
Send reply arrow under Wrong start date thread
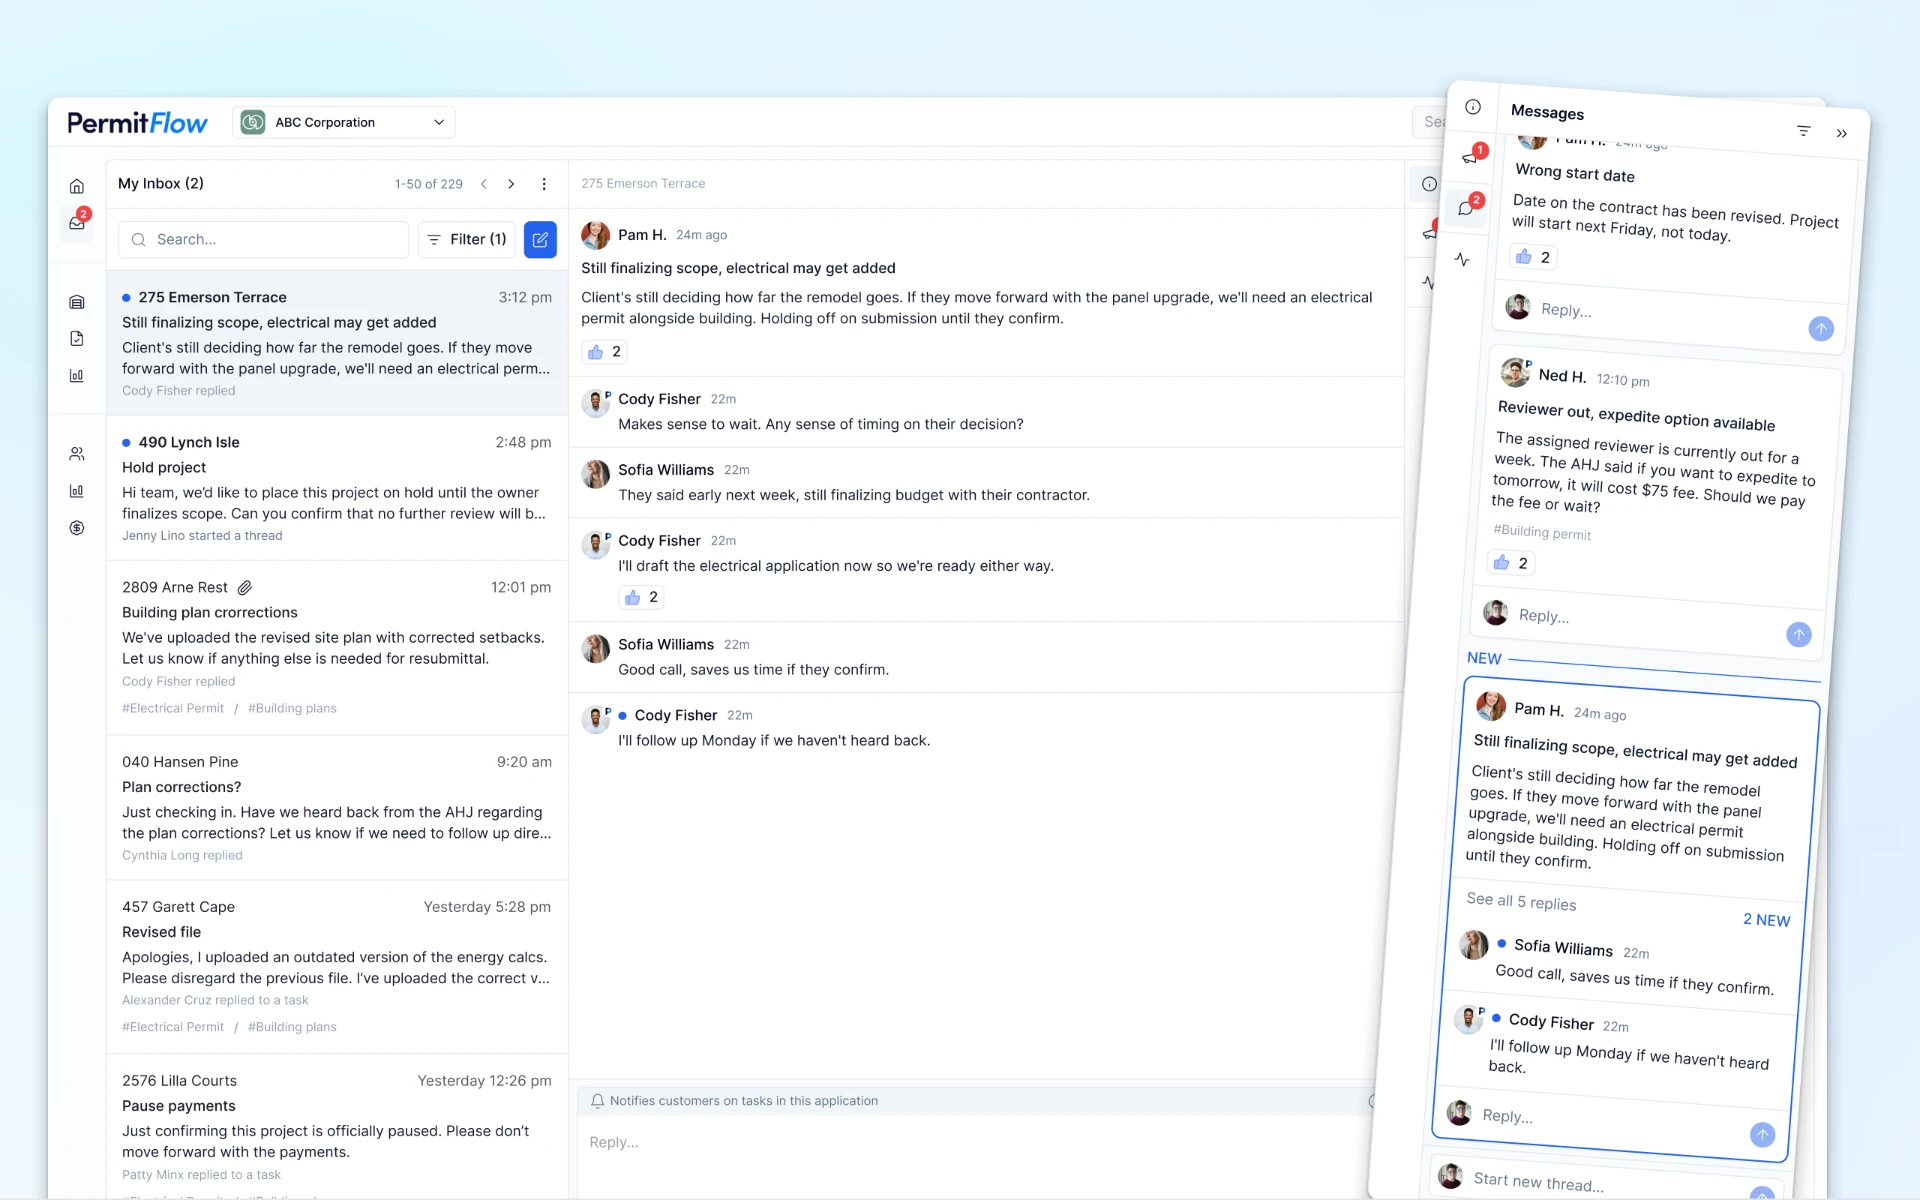pos(1821,328)
